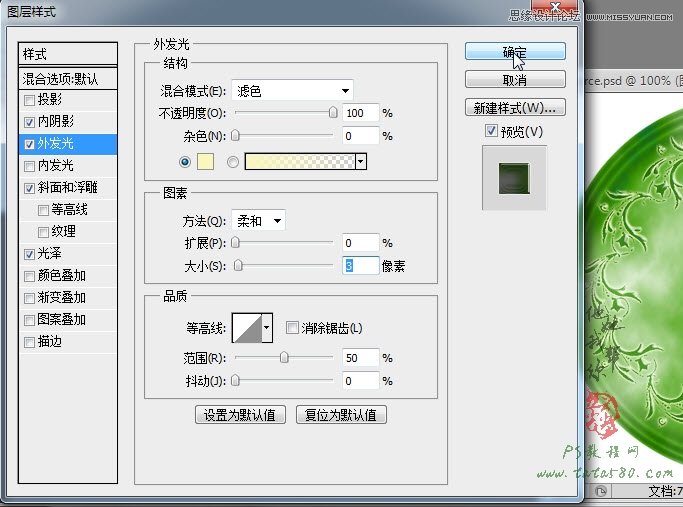Click the 大小 size slider handle
The image size is (683, 507).
(238, 265)
